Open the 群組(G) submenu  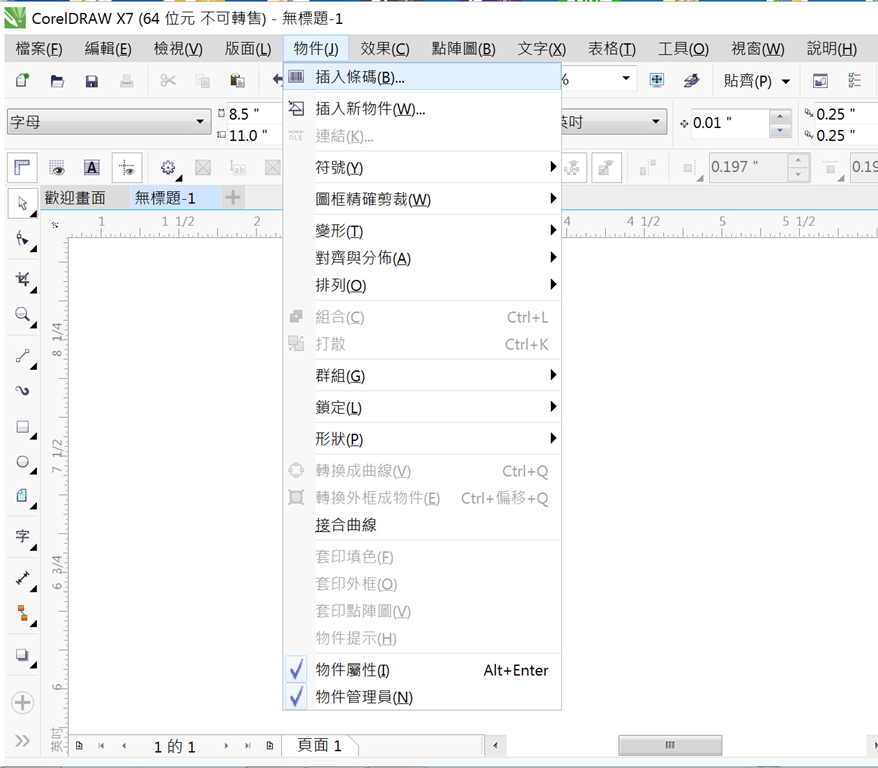coord(422,376)
